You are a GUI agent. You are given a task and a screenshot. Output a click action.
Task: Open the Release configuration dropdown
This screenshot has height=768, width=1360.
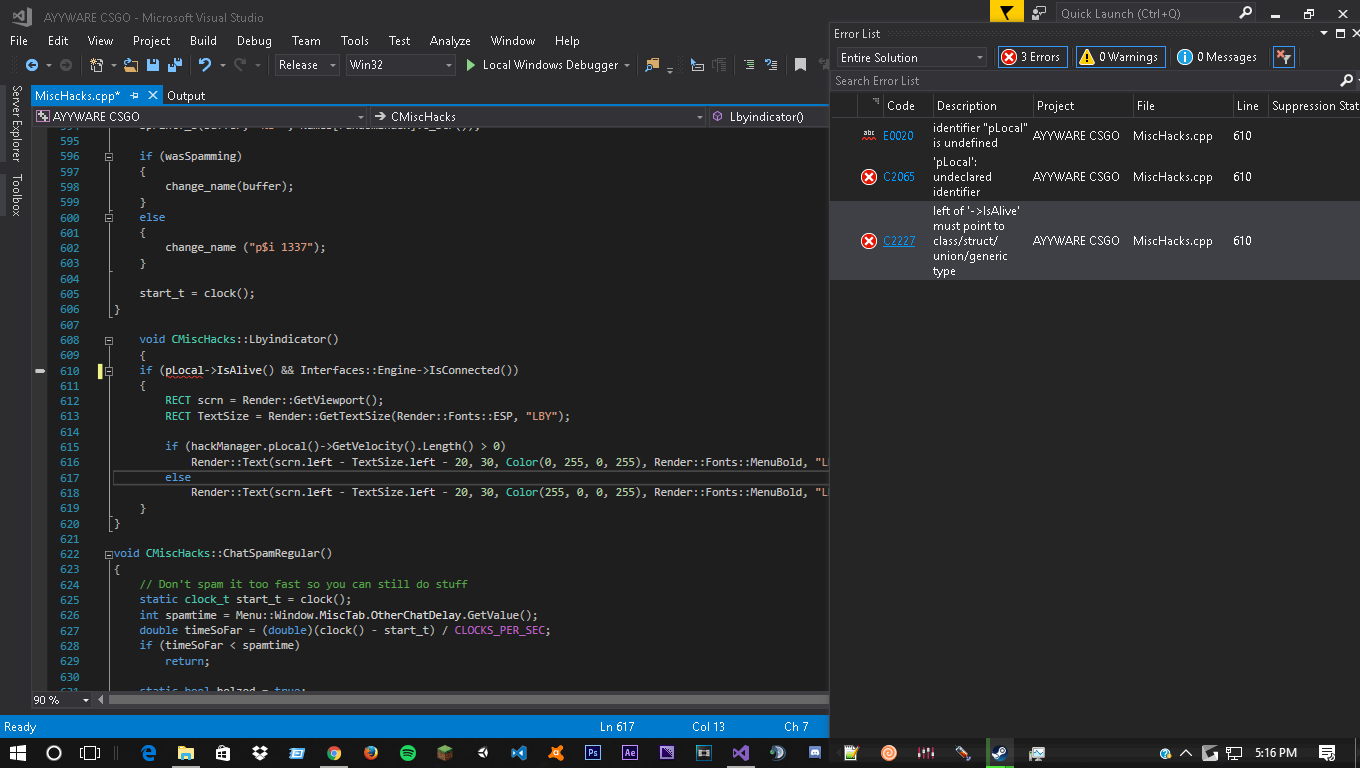pyautogui.click(x=306, y=65)
